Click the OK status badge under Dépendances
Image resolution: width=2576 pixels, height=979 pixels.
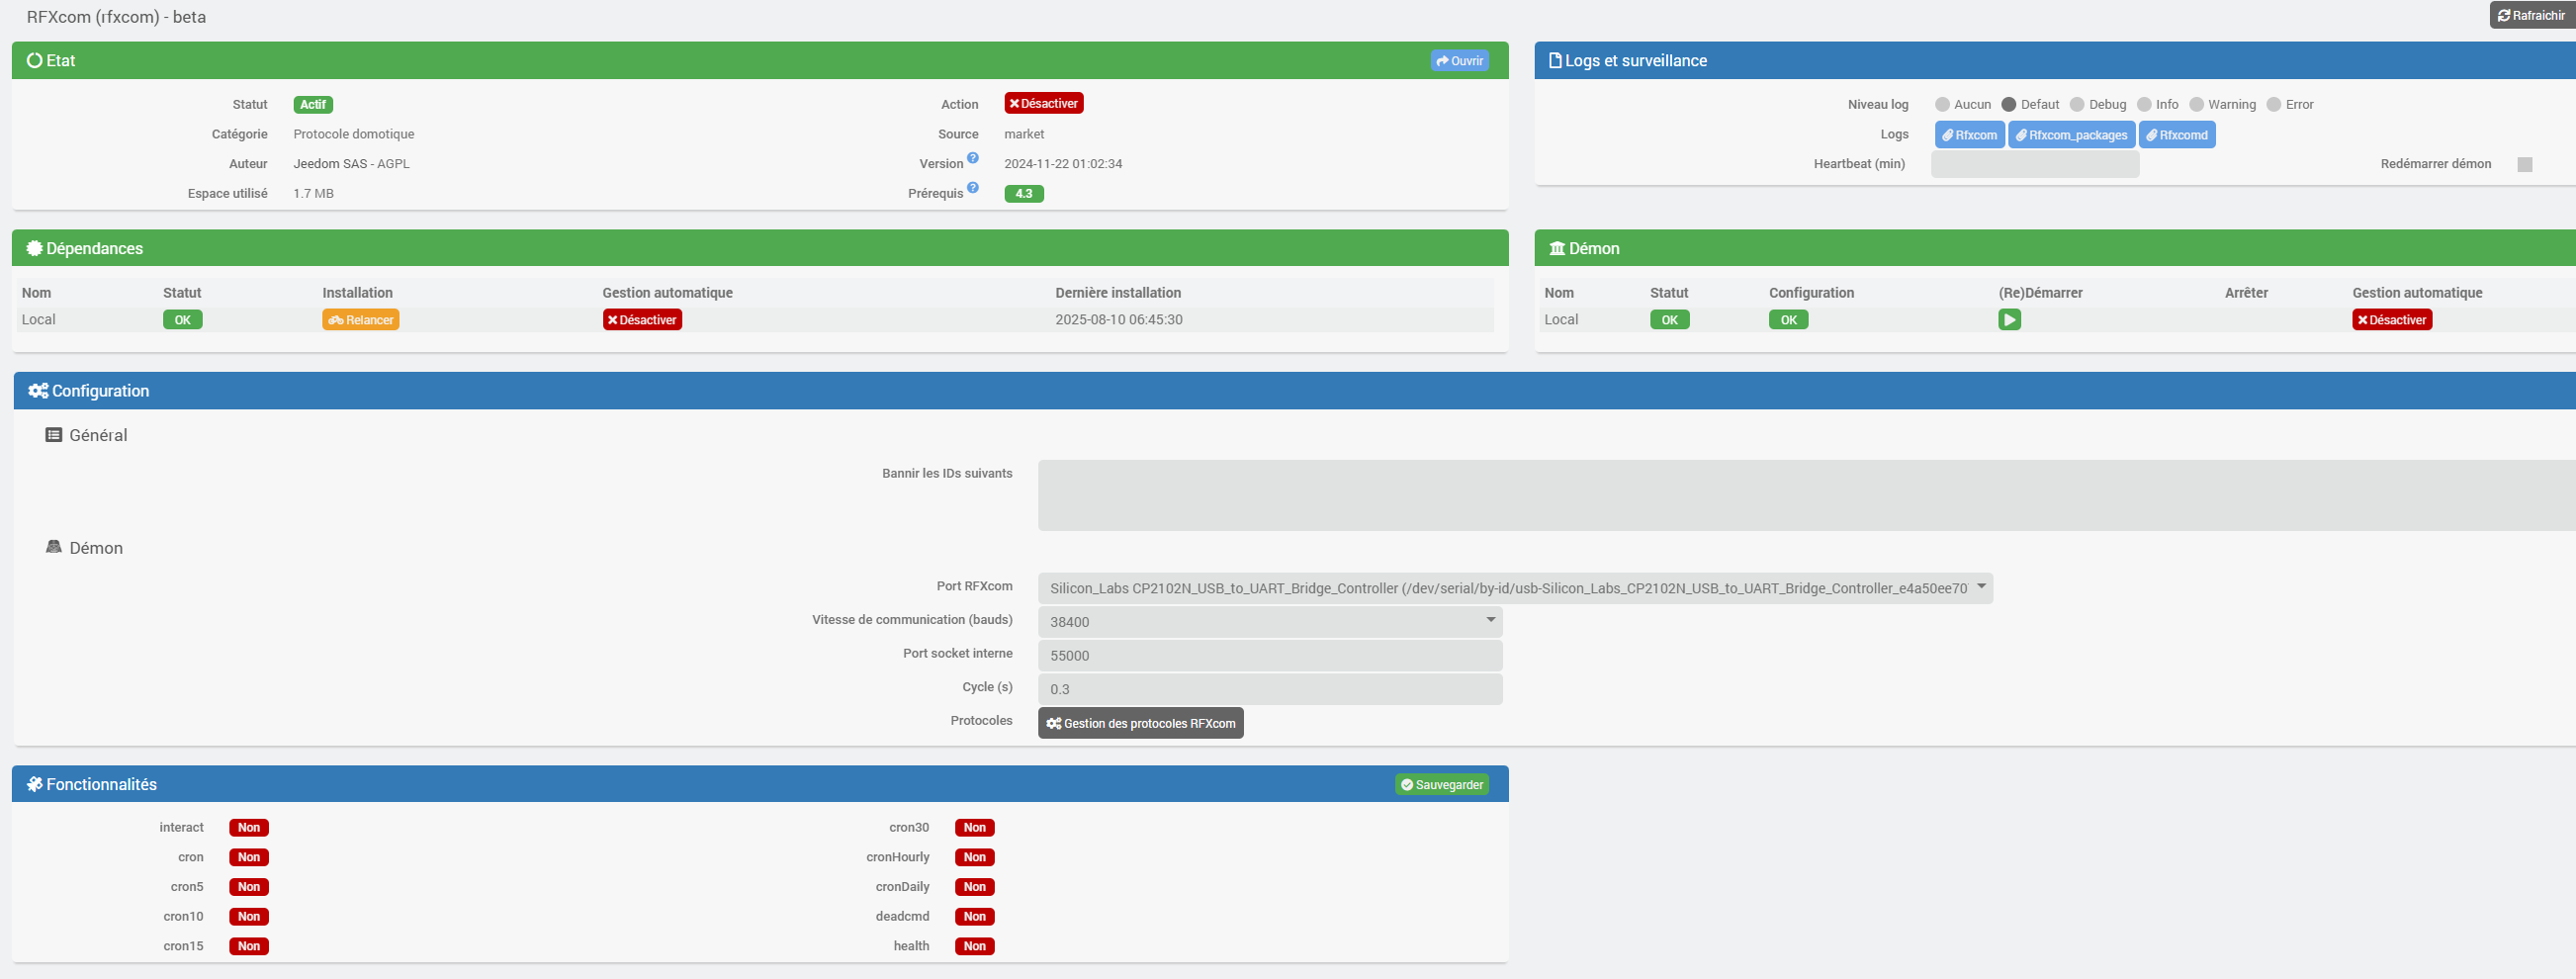(183, 320)
